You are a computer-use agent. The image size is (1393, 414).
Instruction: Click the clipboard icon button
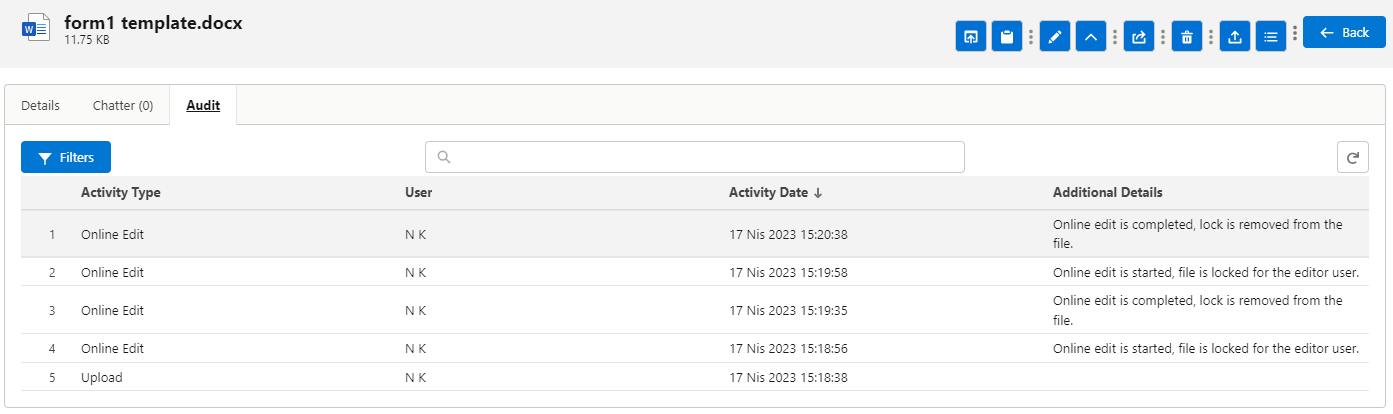1006,37
